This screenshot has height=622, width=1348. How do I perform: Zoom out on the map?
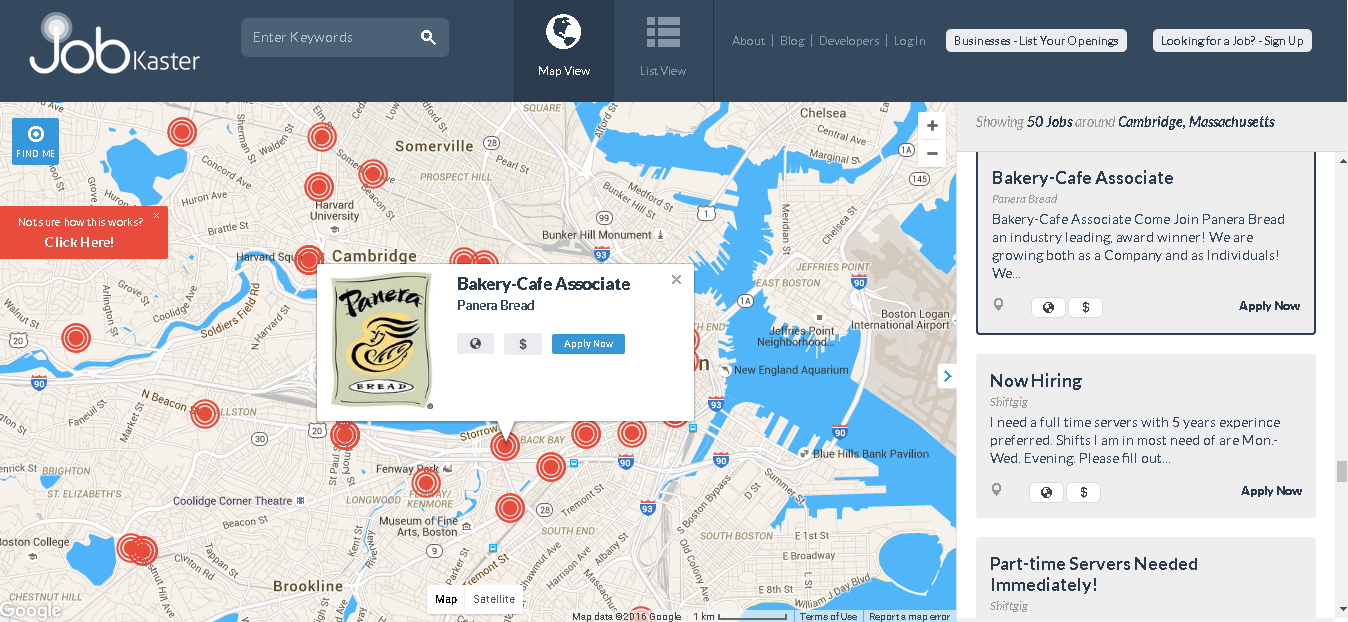click(x=932, y=153)
